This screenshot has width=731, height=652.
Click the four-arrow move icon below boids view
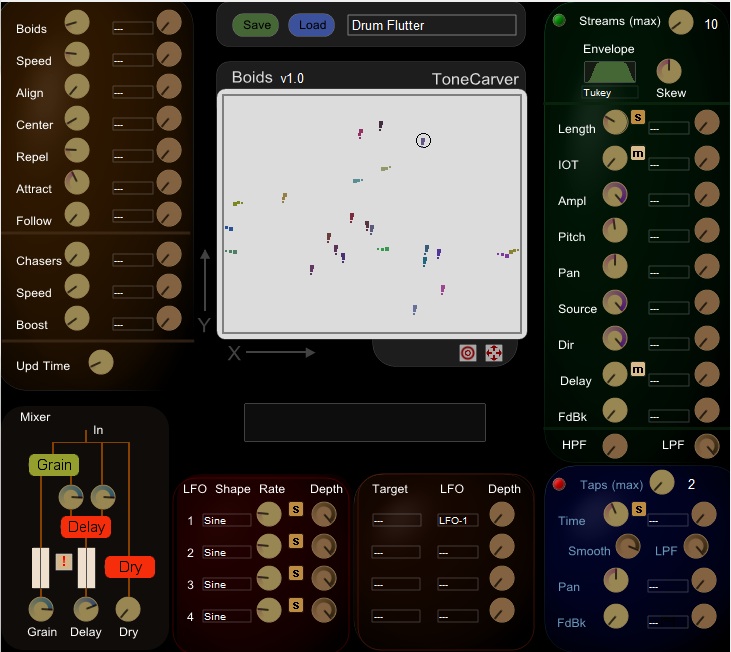click(494, 353)
